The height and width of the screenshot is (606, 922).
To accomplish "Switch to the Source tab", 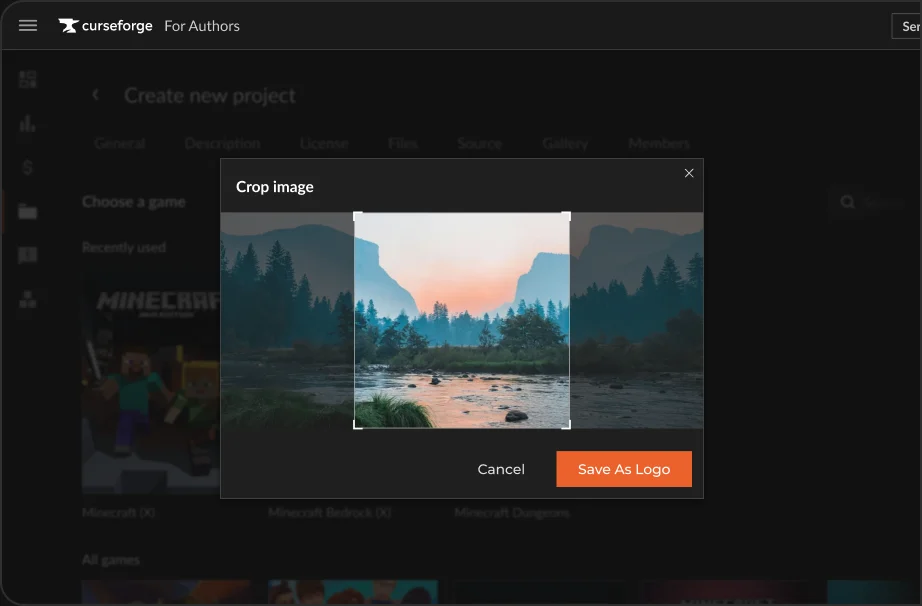I will coord(480,143).
